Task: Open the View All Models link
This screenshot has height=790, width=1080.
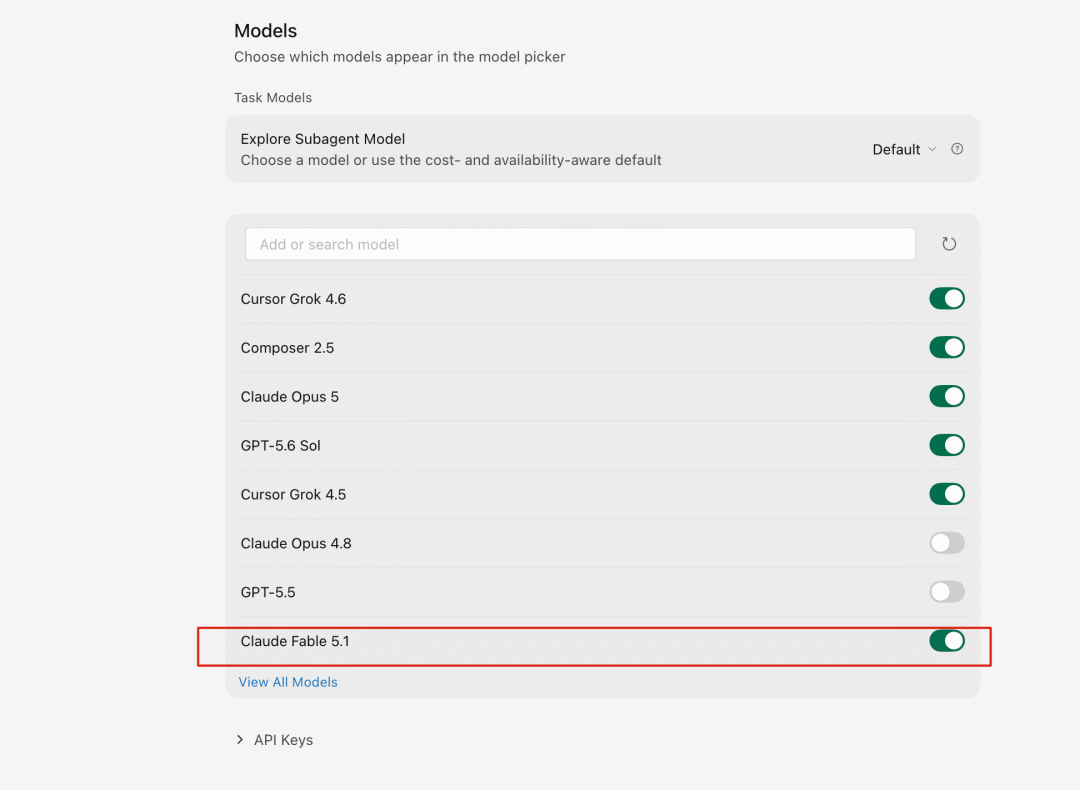Action: (x=288, y=682)
